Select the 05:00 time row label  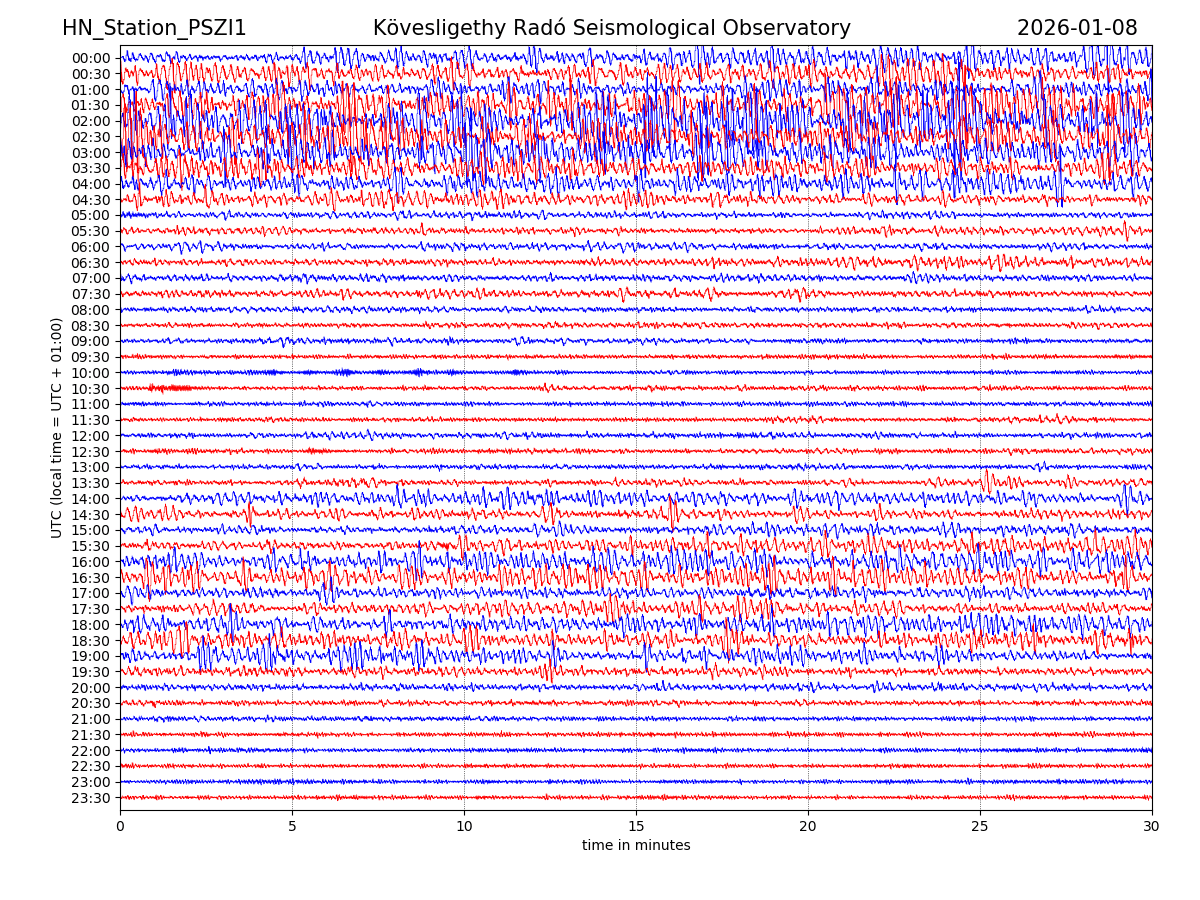pyautogui.click(x=90, y=216)
